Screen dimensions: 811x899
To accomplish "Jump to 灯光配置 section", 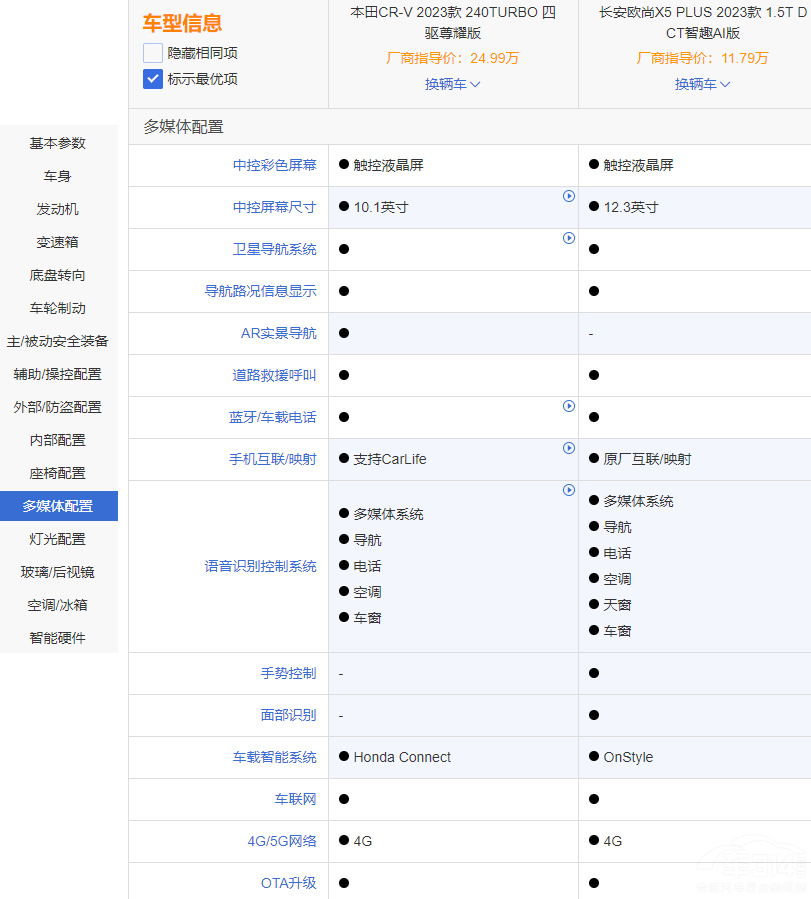I will pos(58,539).
